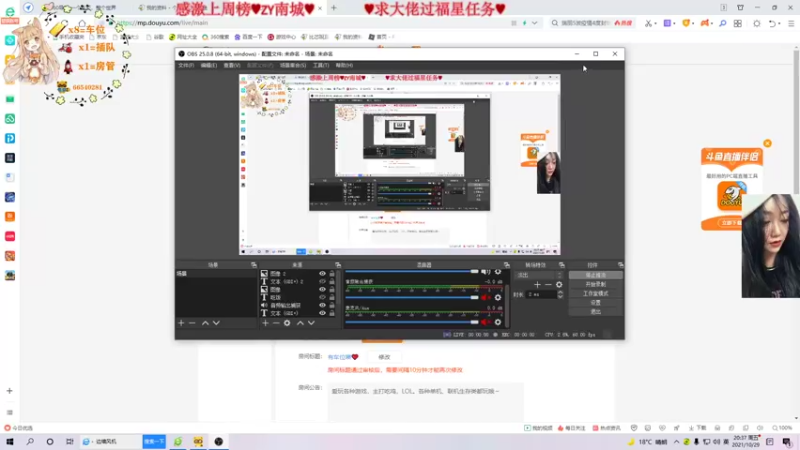
Task: Expand the address bar dropdown chevron
Action: pyautogui.click(x=534, y=23)
